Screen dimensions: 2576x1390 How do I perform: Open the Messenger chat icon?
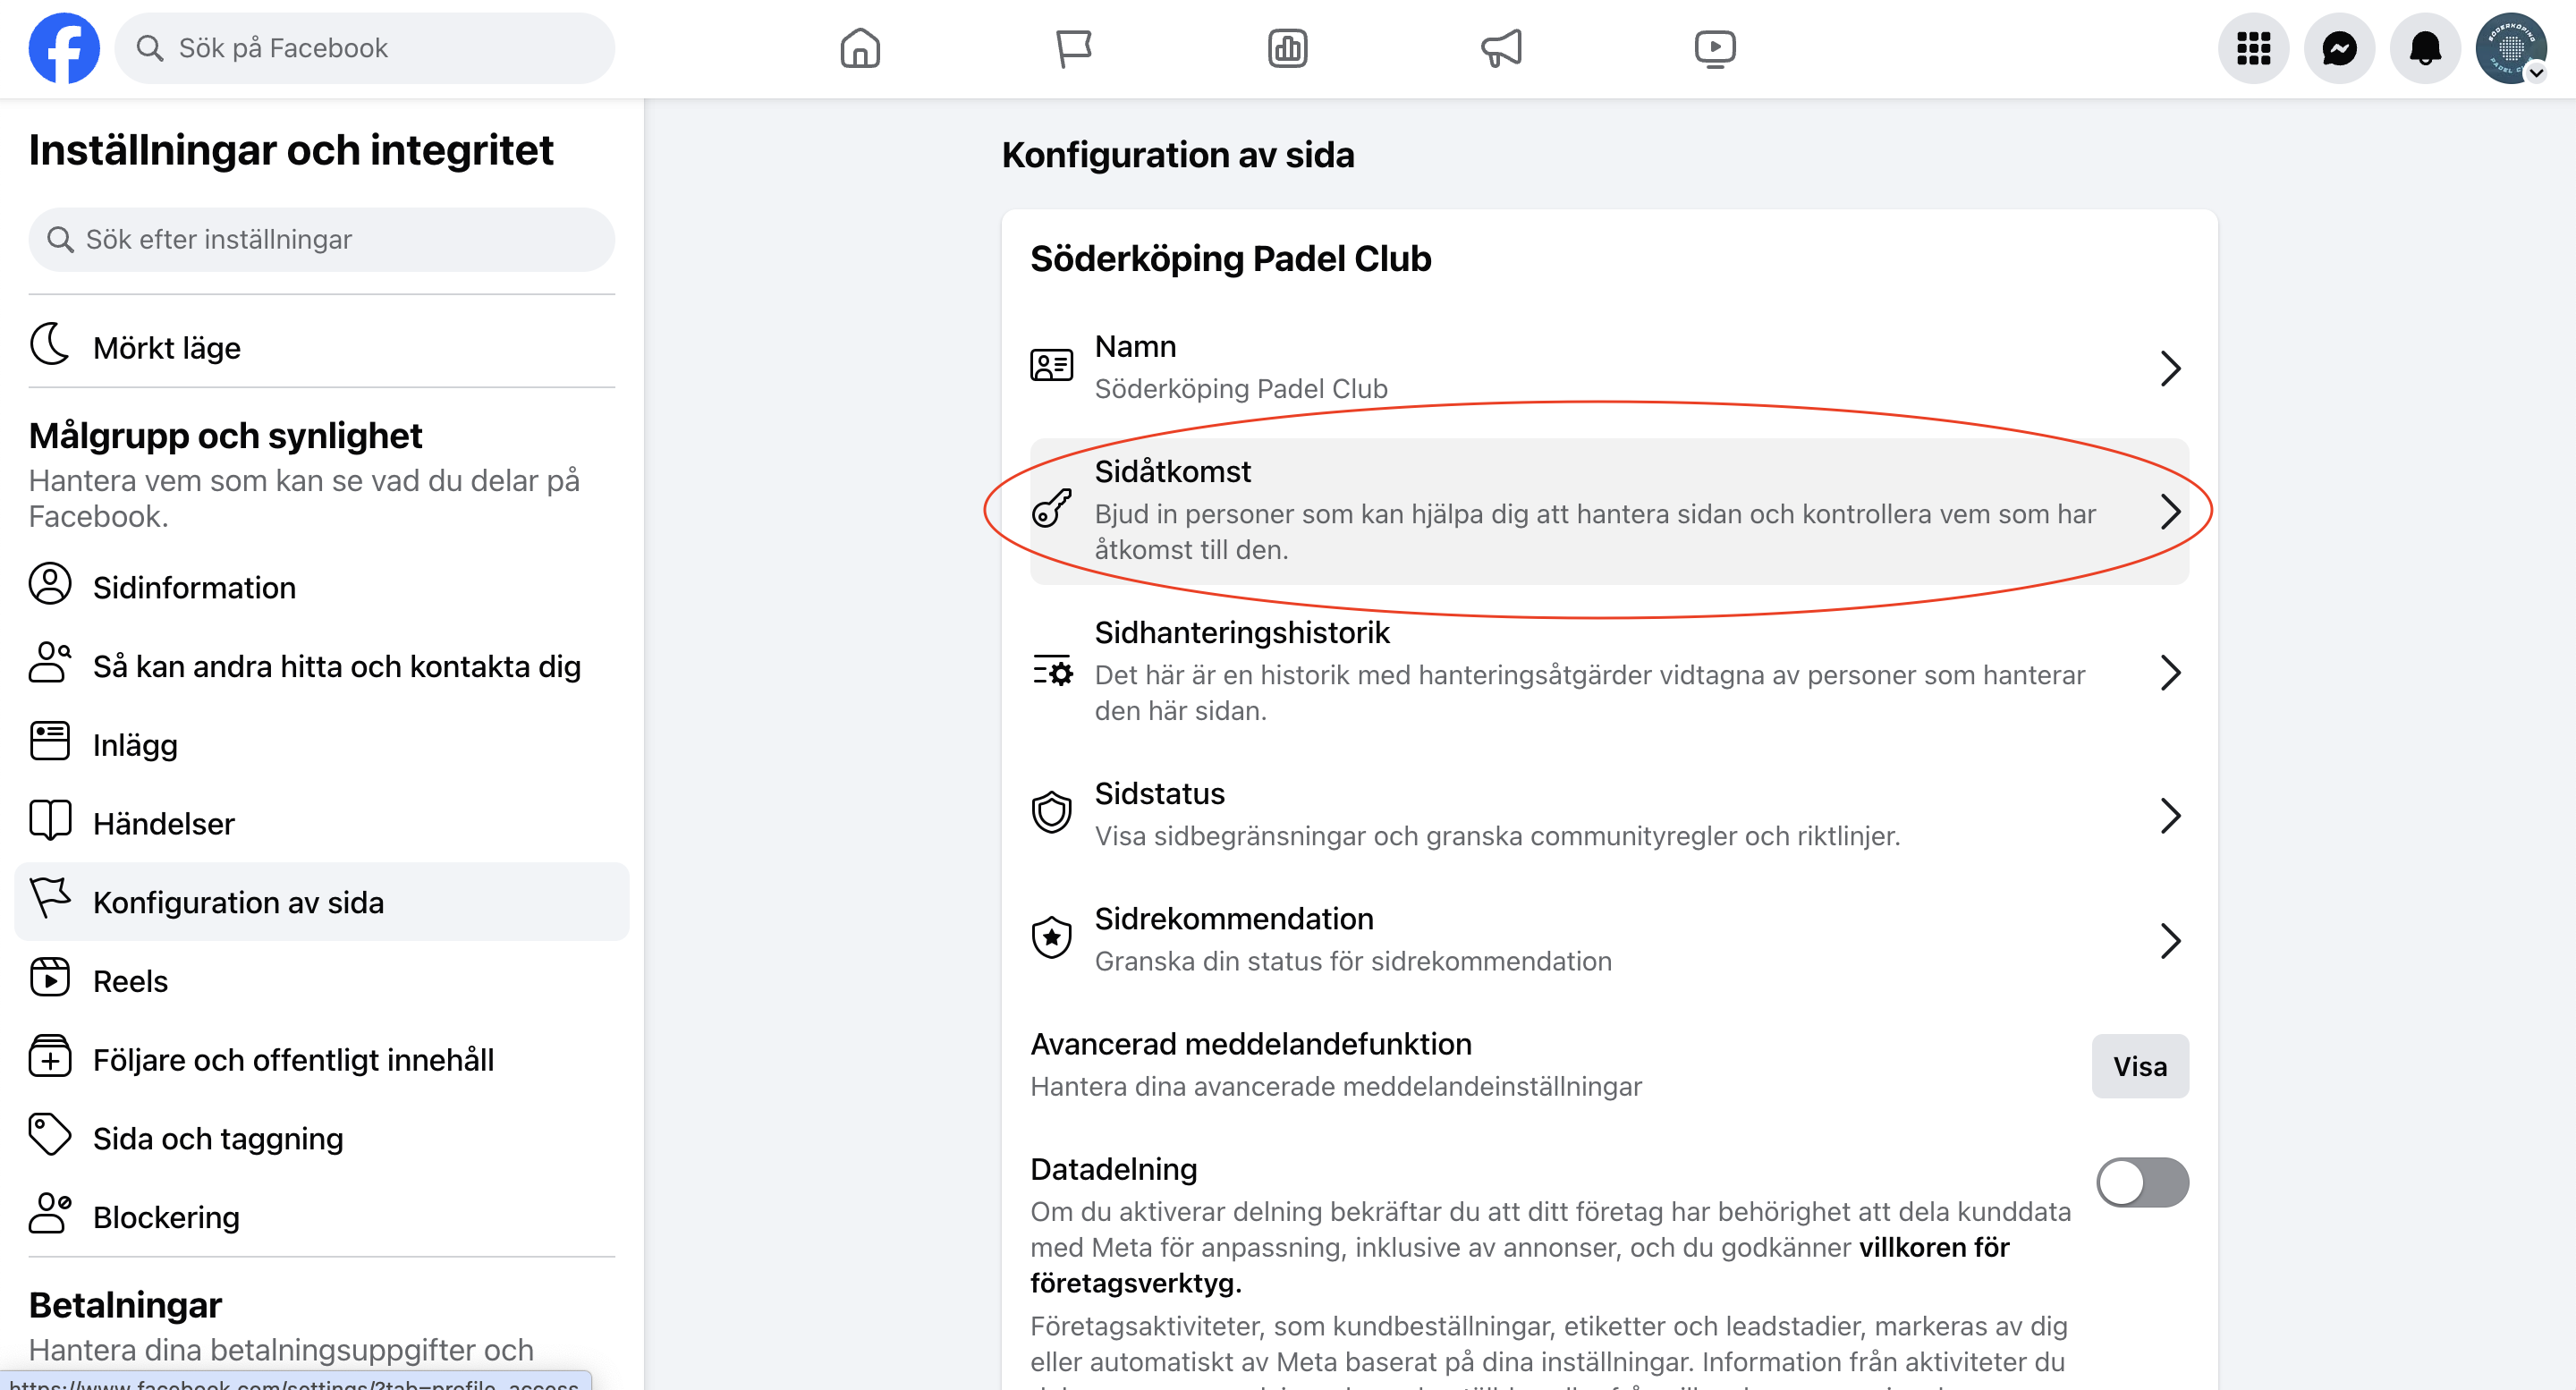[x=2339, y=48]
